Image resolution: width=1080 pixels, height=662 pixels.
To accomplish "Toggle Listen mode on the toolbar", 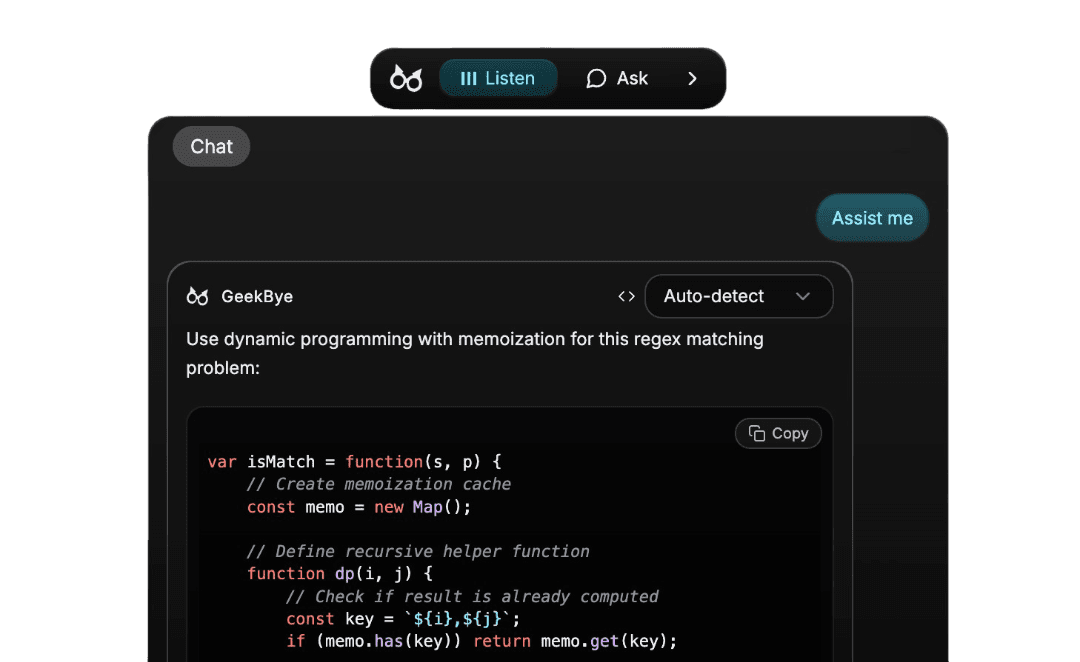I will click(x=498, y=78).
